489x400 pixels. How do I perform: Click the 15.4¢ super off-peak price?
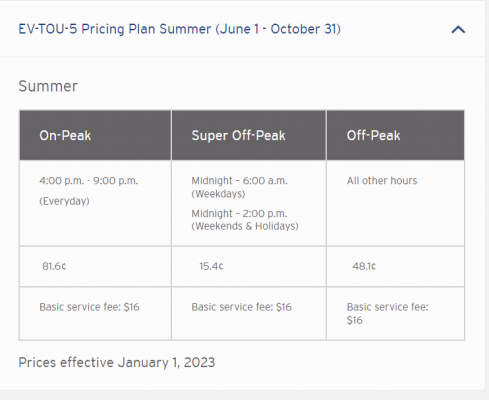(211, 266)
